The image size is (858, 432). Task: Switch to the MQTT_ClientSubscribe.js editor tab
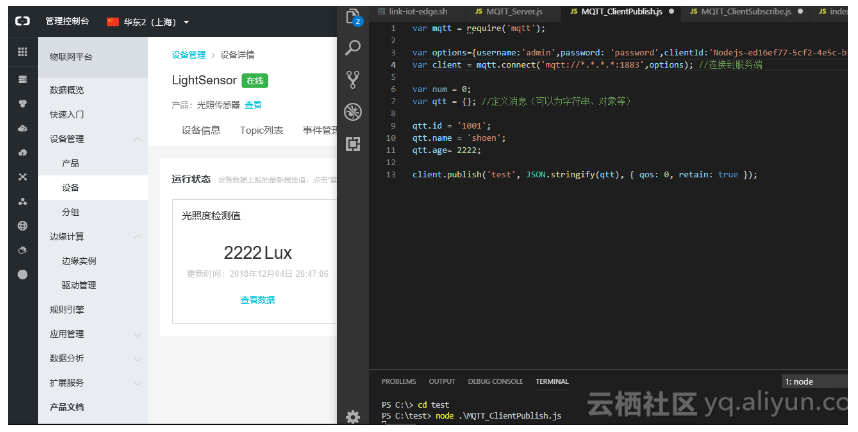coord(746,11)
